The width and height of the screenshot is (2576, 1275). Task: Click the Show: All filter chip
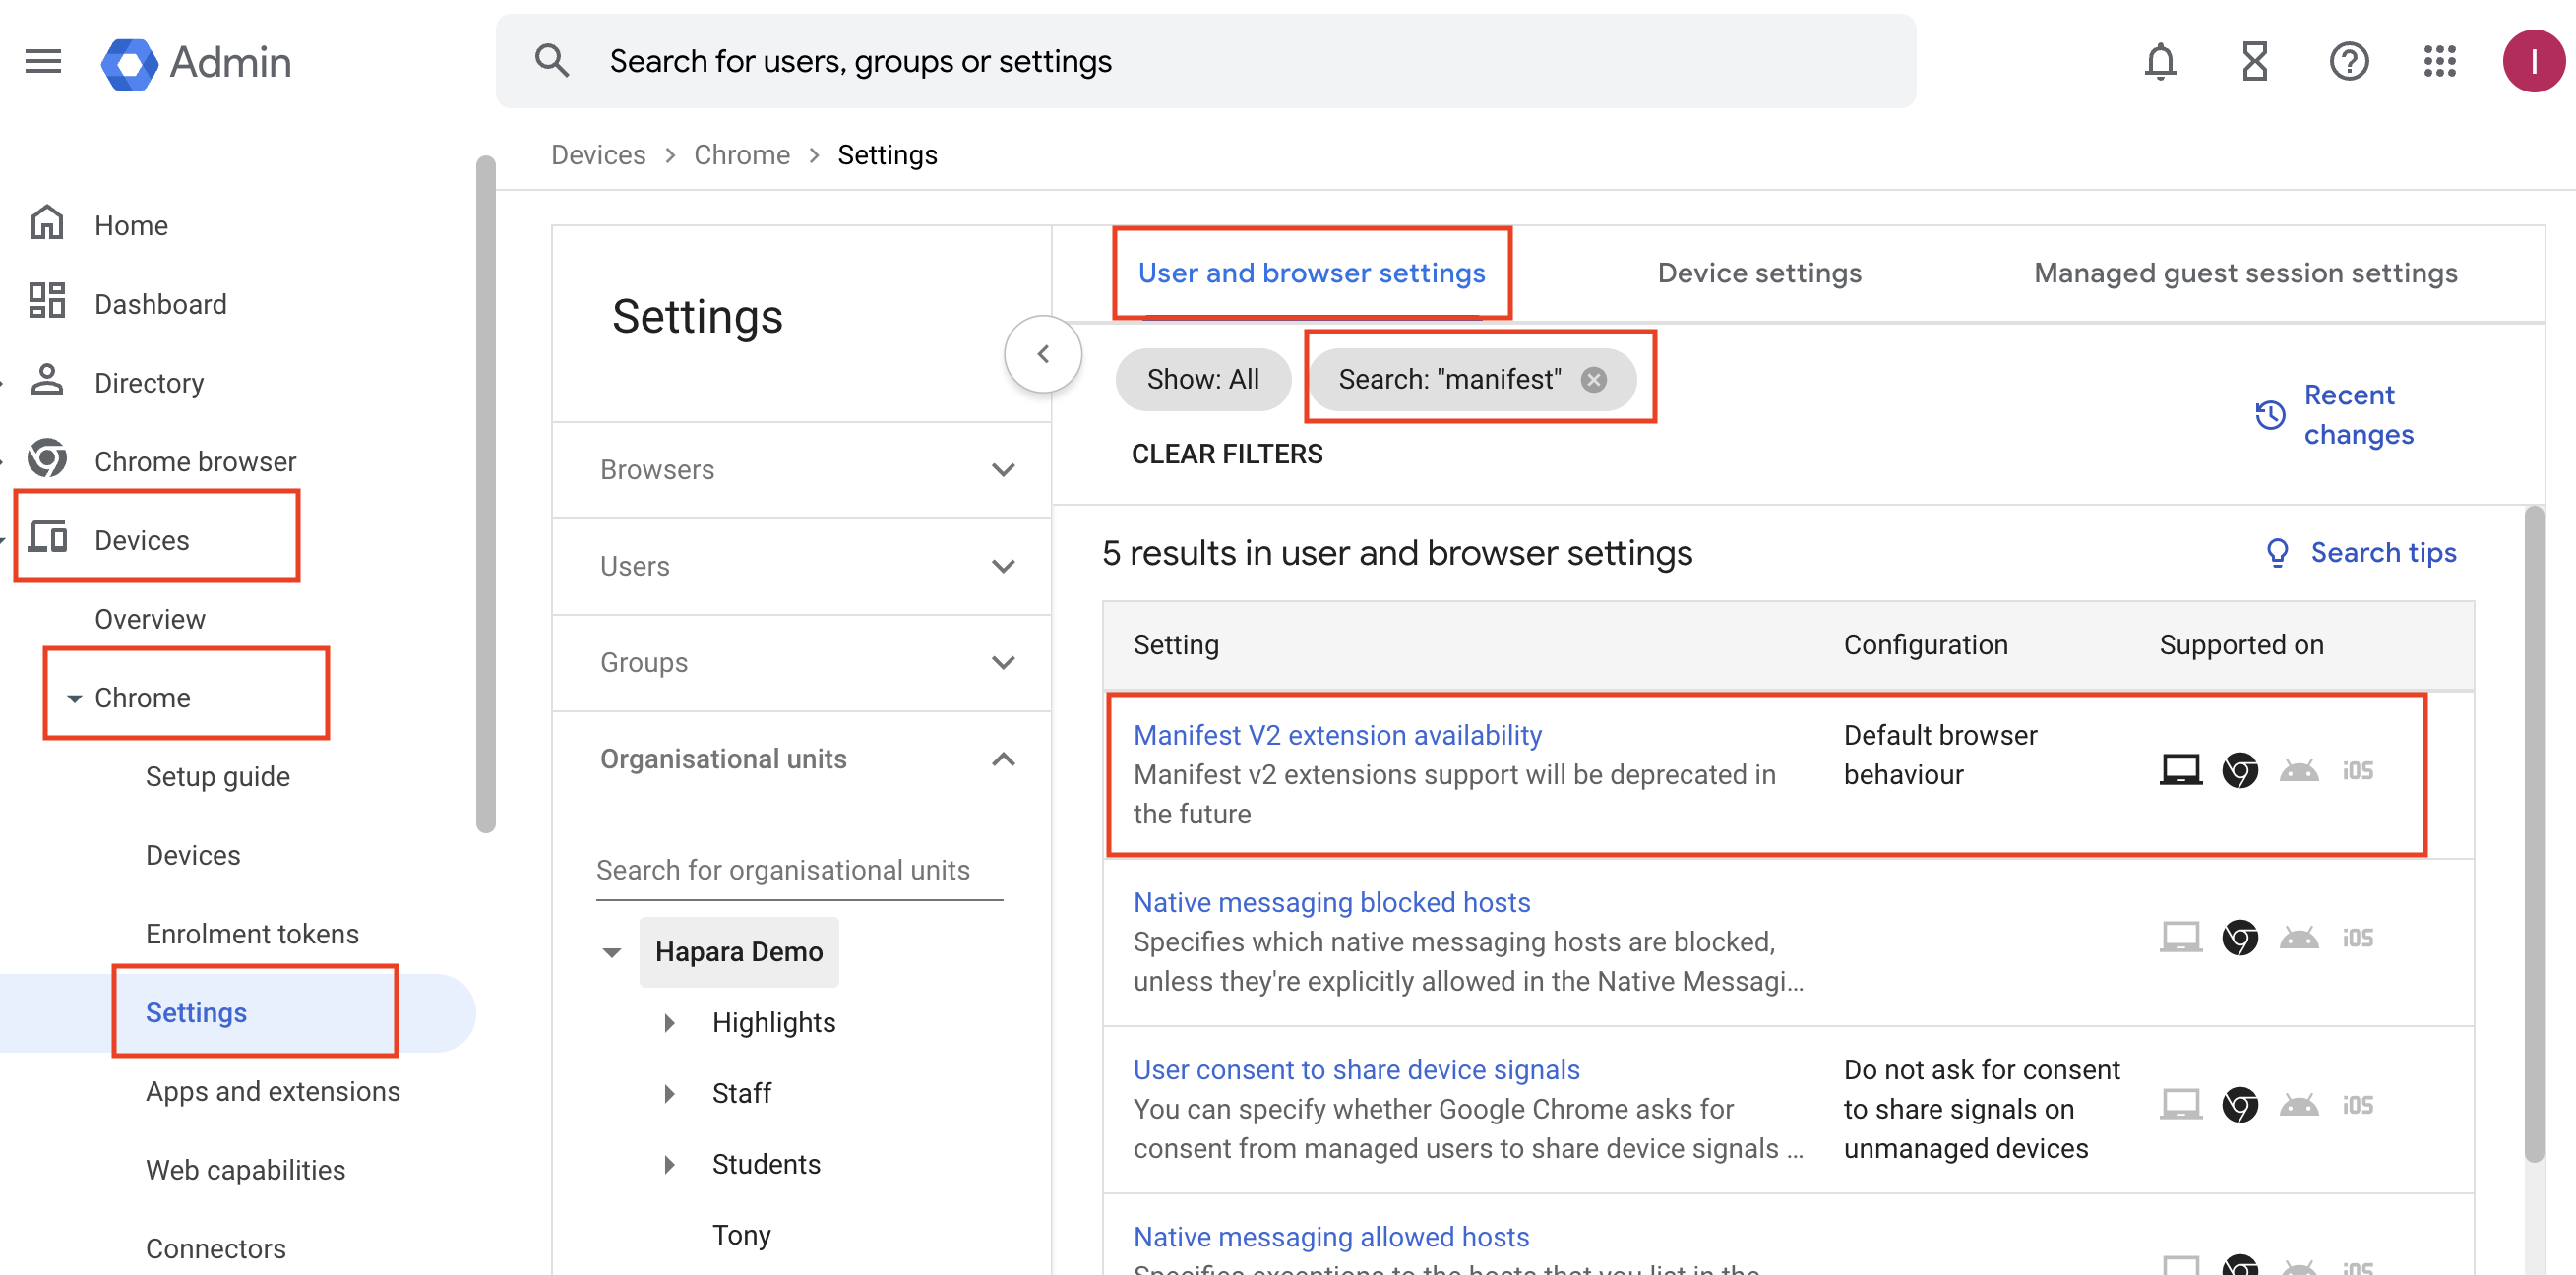pos(1203,379)
